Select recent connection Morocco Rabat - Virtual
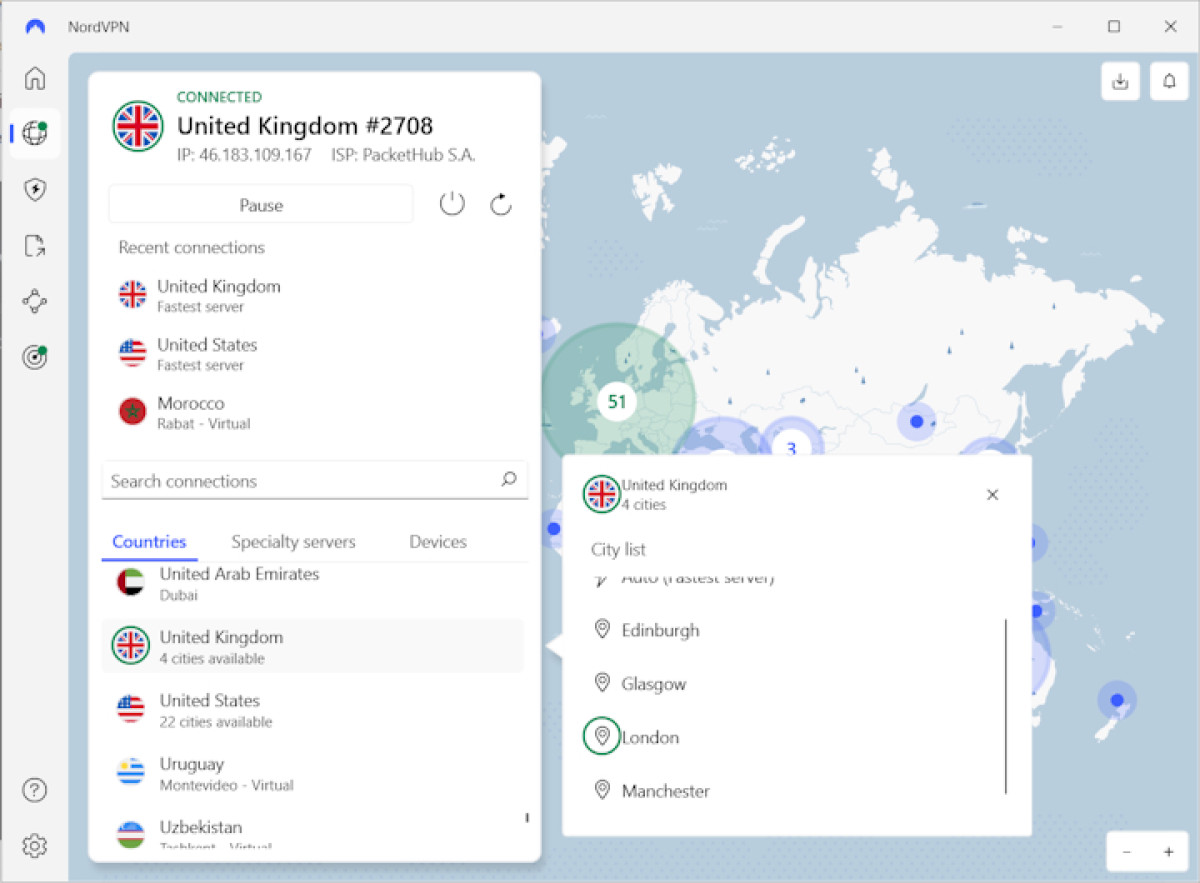 [x=315, y=412]
